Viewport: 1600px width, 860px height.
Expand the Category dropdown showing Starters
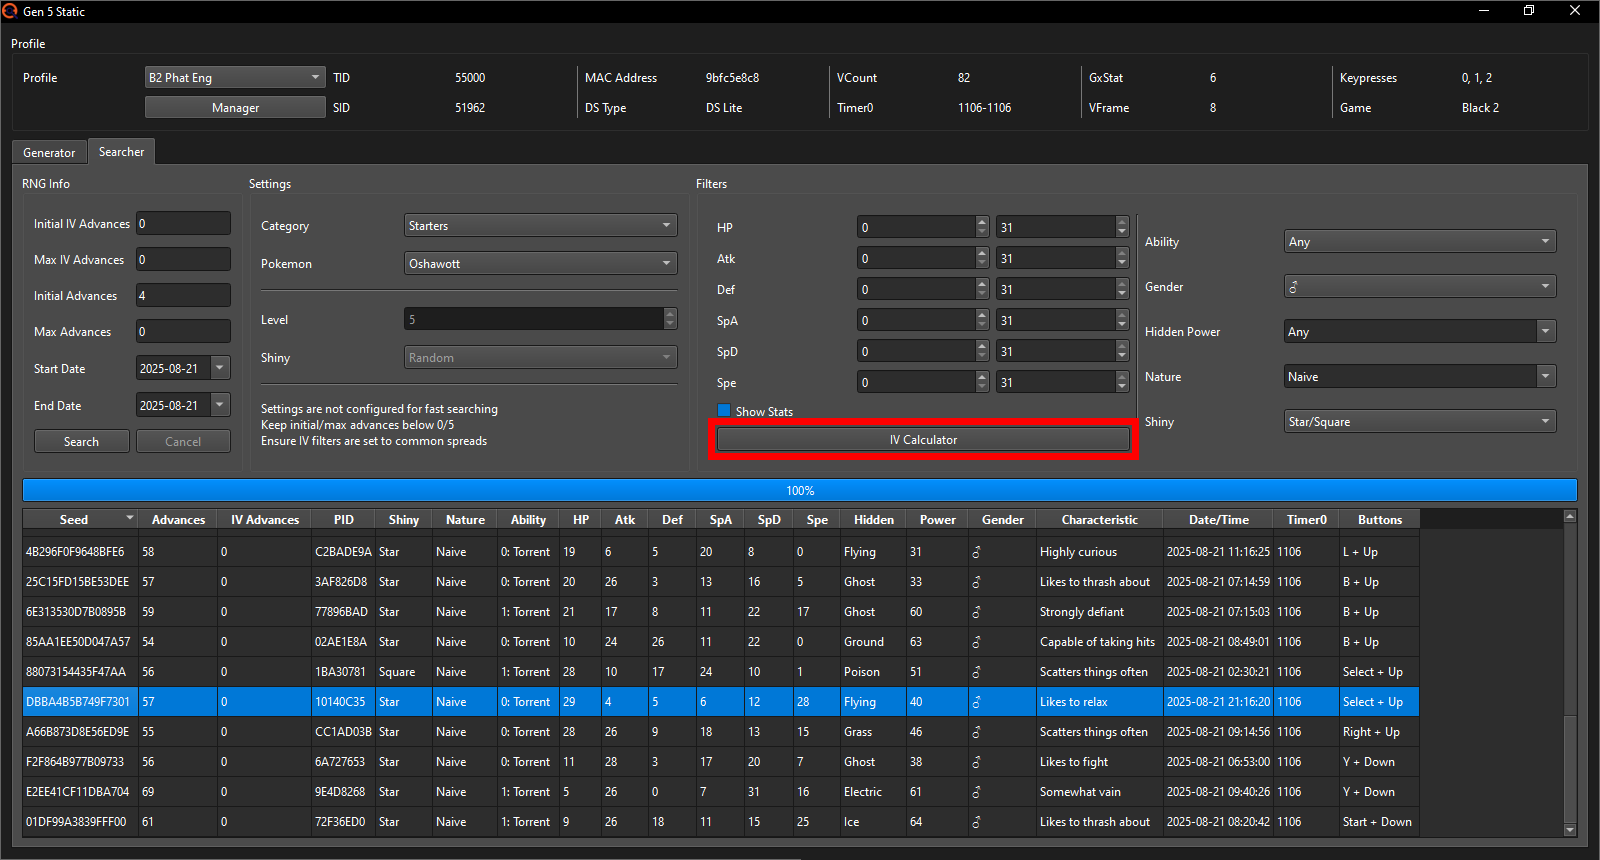point(541,226)
